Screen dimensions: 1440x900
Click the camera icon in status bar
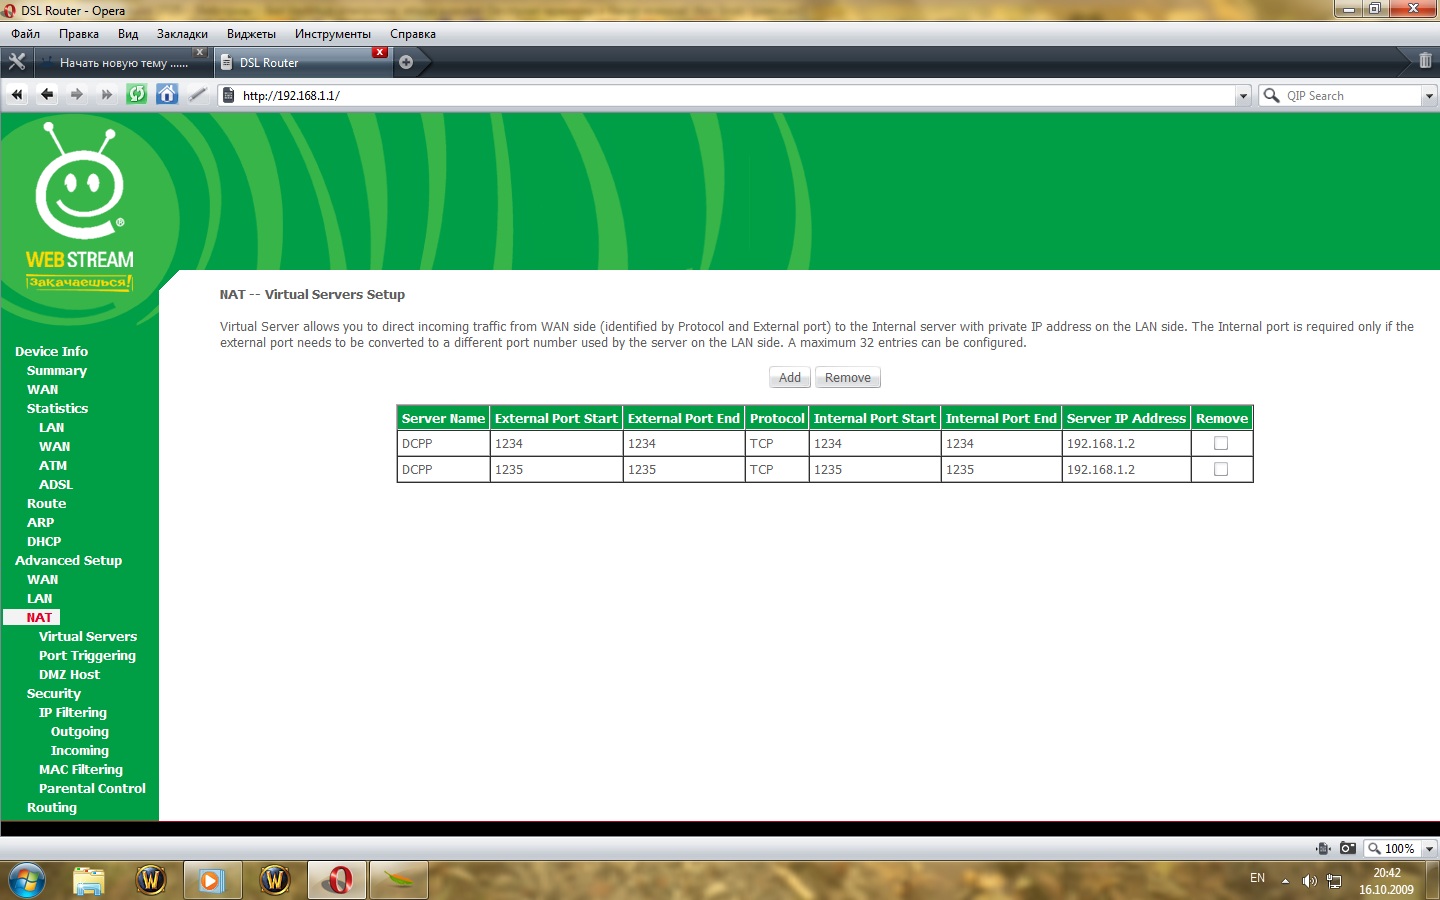[x=1348, y=848]
